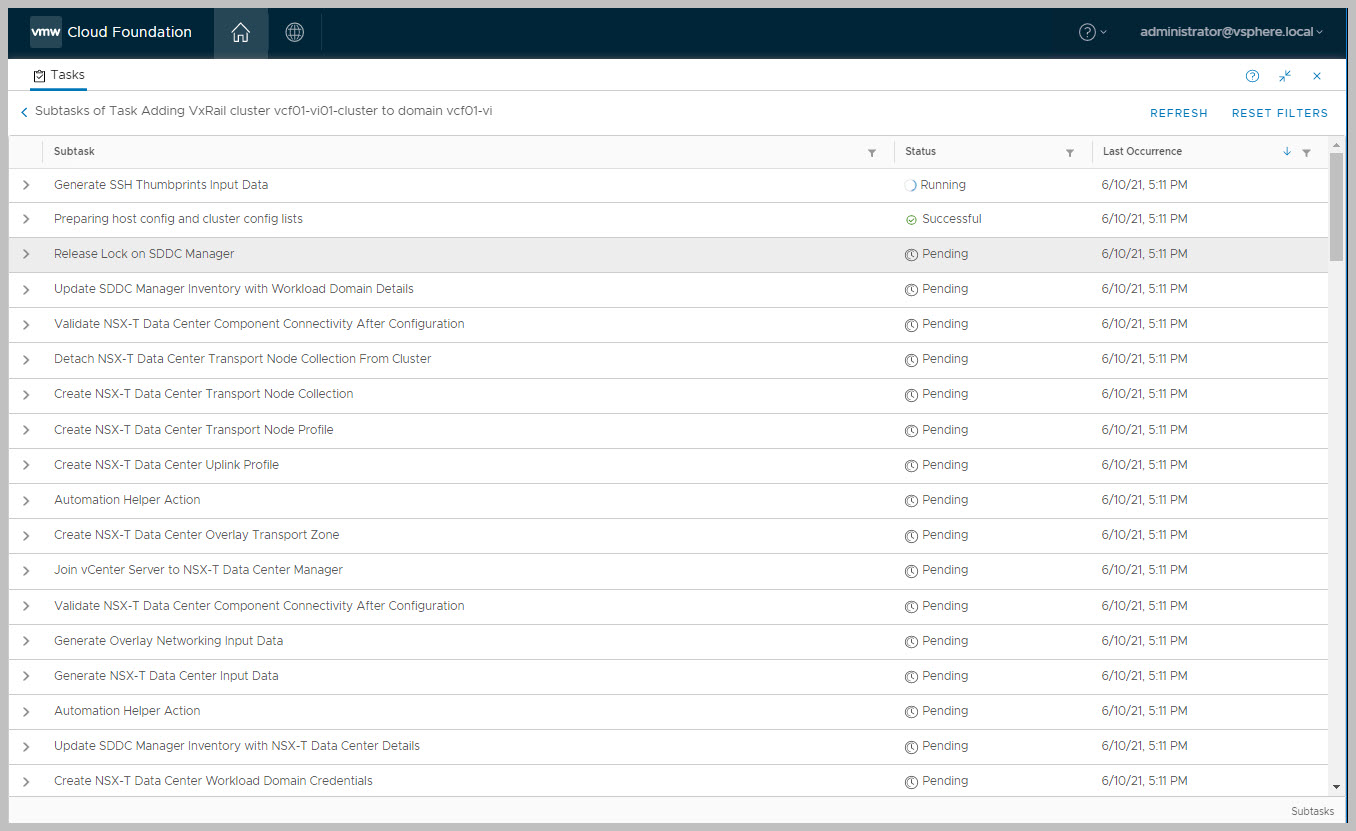Collapse the Tasks panel with minimize arrows icon

tap(1285, 76)
